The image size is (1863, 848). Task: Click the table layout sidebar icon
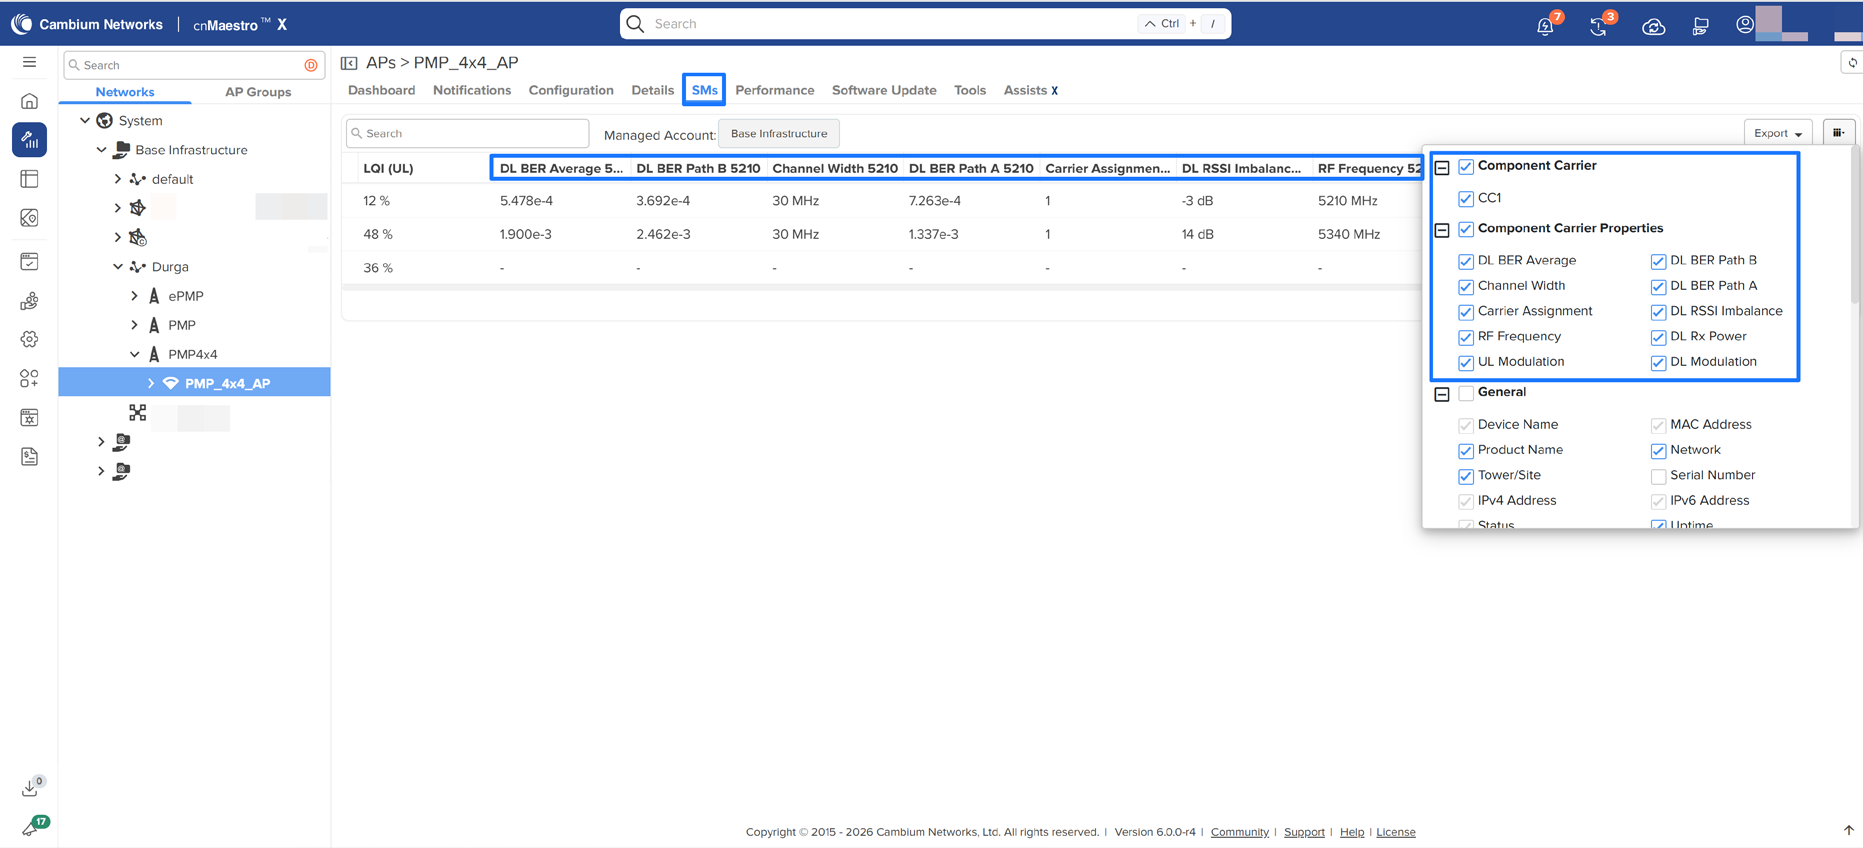tap(29, 179)
